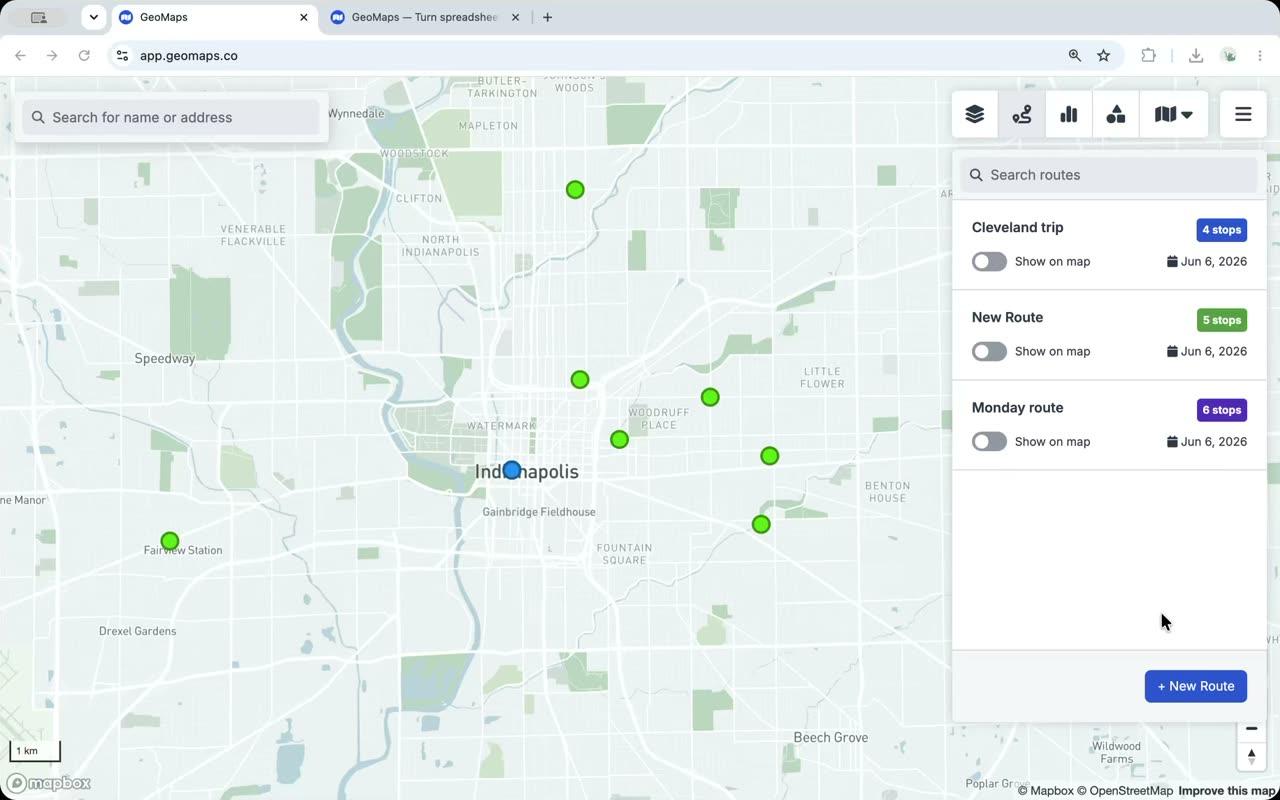This screenshot has width=1280, height=800.
Task: Click the Mapbox logo
Action: (49, 783)
